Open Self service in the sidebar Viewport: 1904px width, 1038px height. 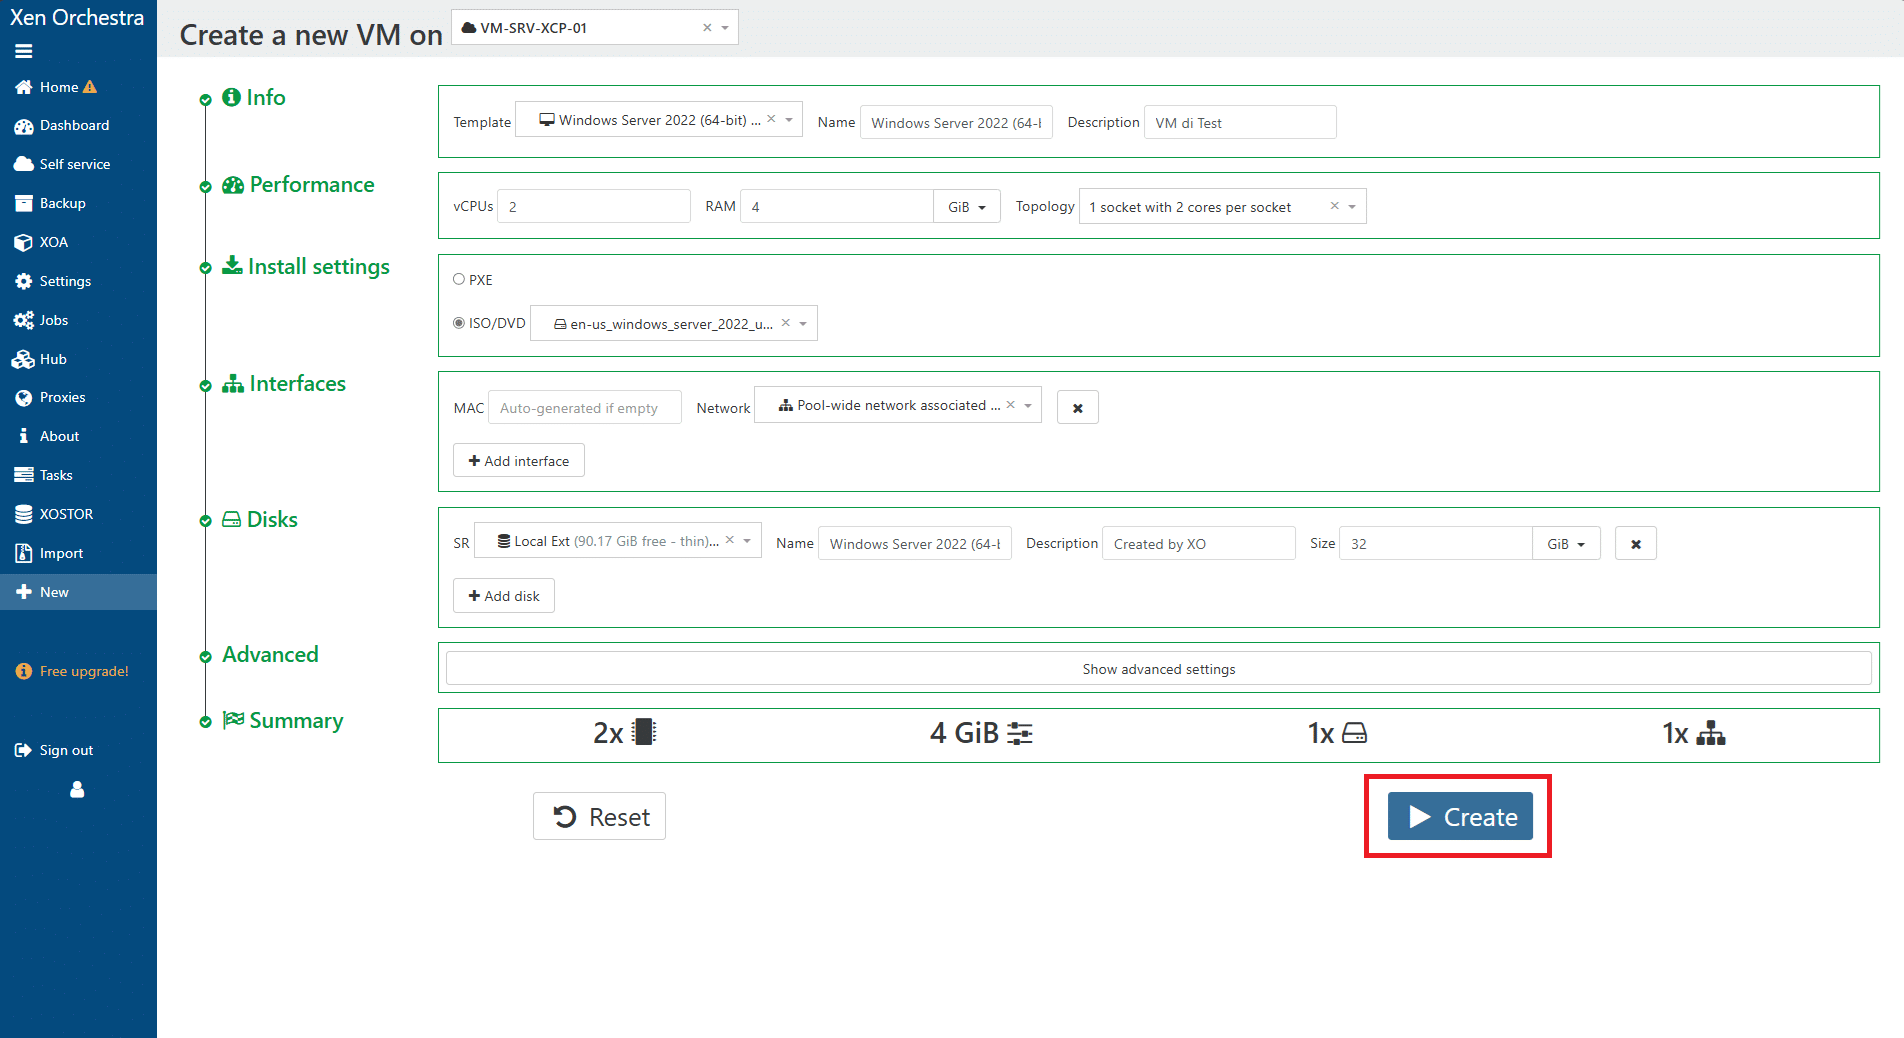coord(78,164)
